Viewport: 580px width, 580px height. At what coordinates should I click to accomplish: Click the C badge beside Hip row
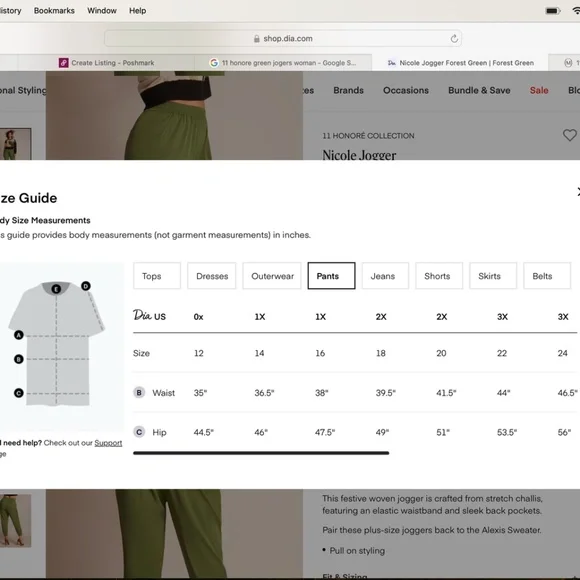click(139, 432)
